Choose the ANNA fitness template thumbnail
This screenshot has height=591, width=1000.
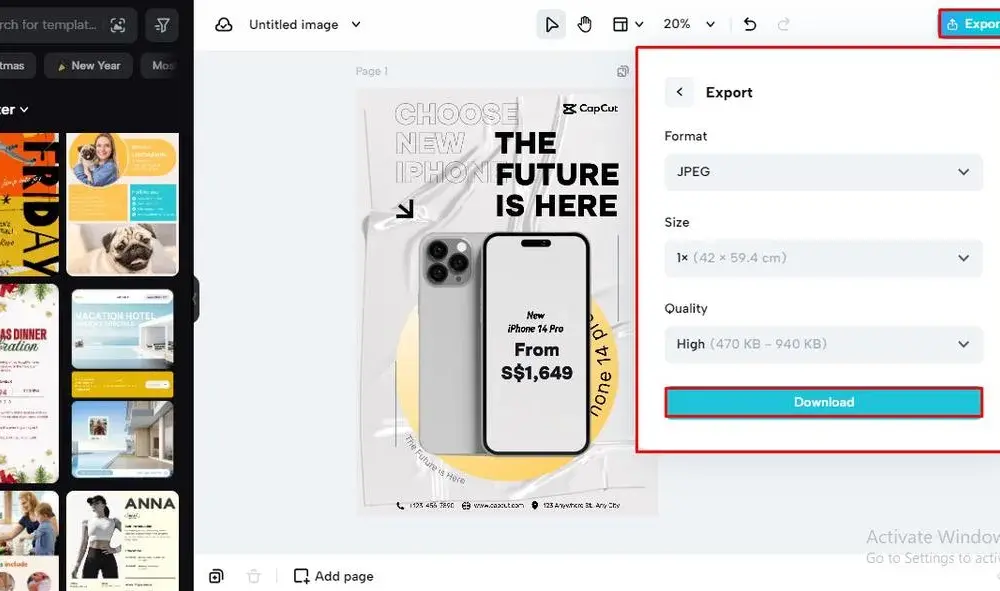[x=122, y=541]
